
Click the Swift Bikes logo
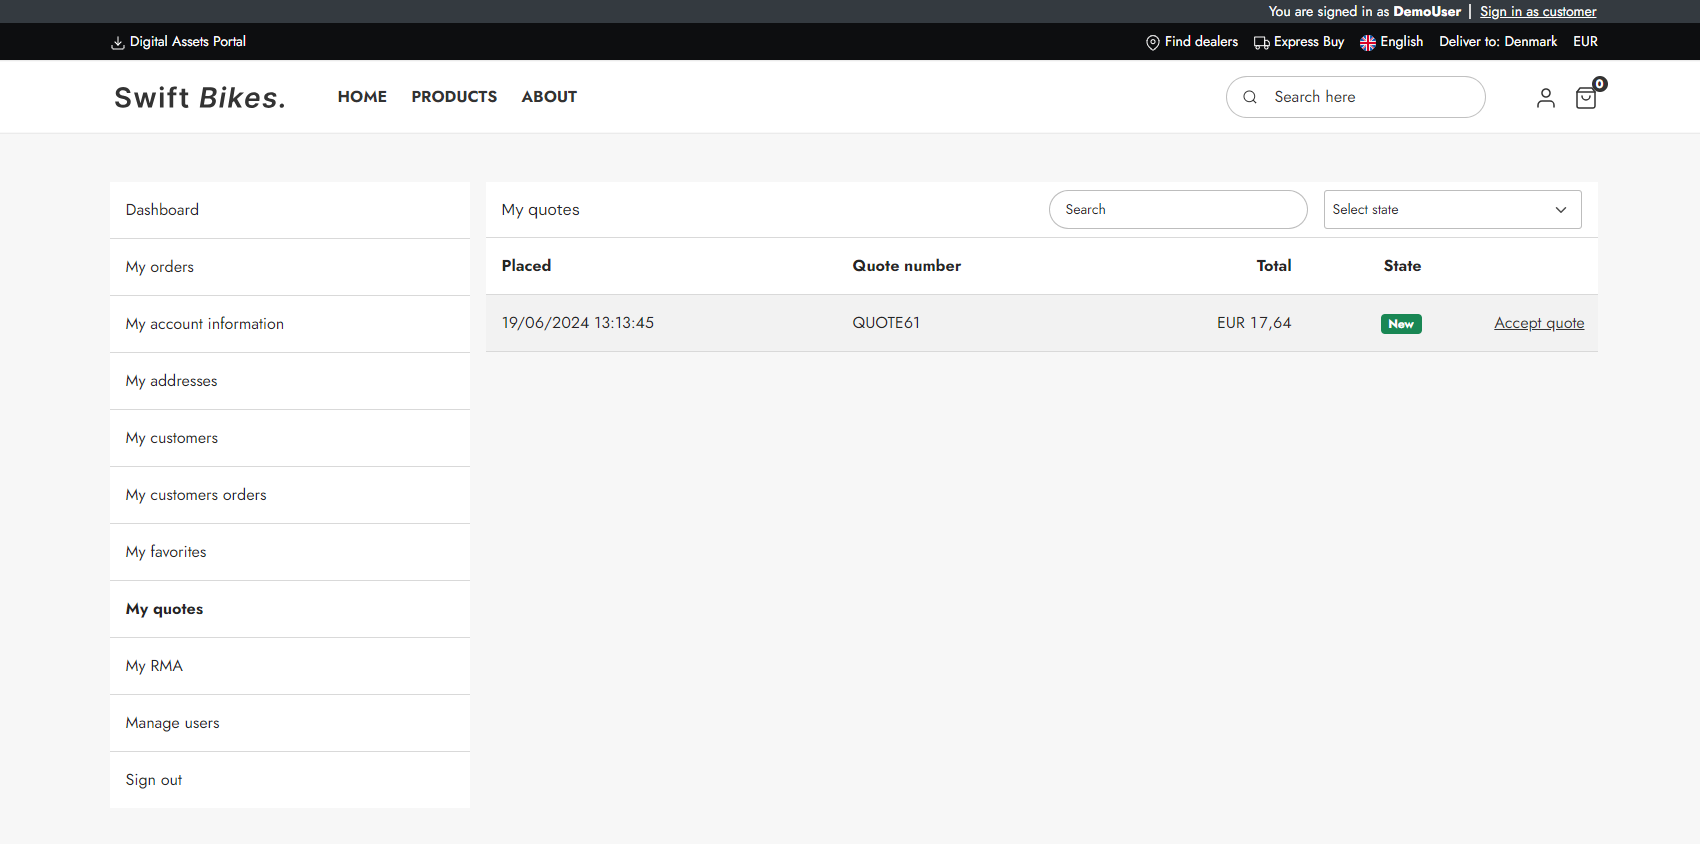coord(200,97)
